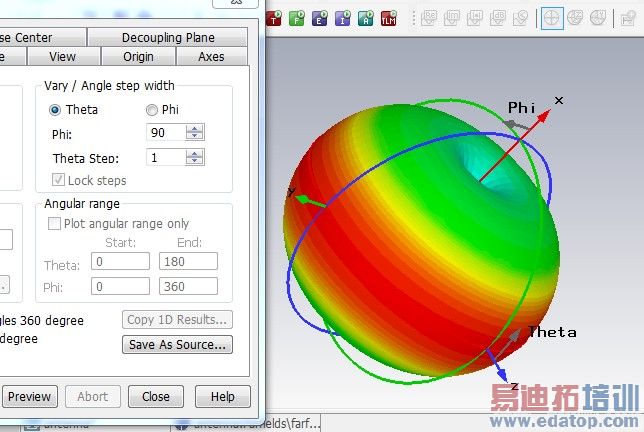Click the Theta Step field showing 1
This screenshot has height=432, width=644.
pos(166,158)
